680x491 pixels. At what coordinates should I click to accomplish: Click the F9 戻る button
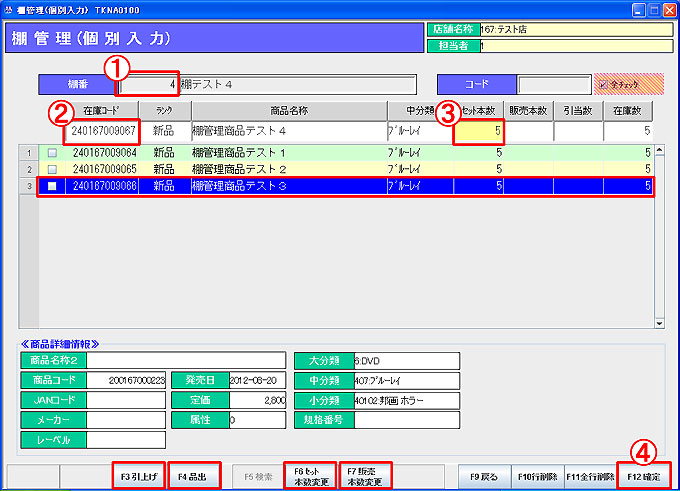[484, 476]
